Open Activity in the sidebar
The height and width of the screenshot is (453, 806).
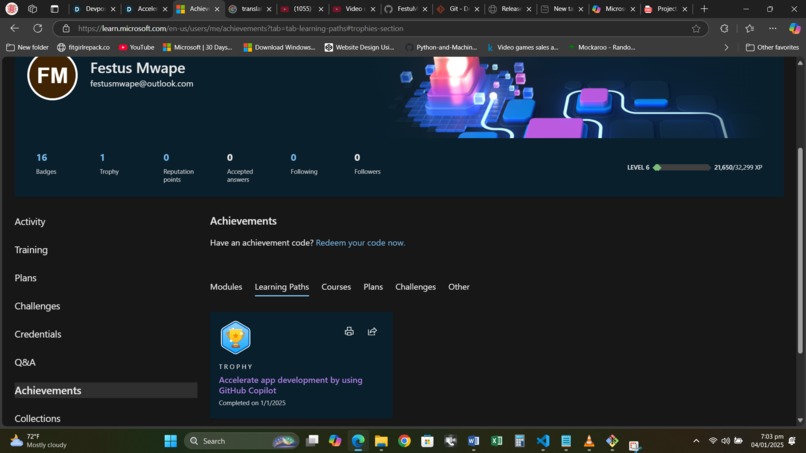pos(30,222)
